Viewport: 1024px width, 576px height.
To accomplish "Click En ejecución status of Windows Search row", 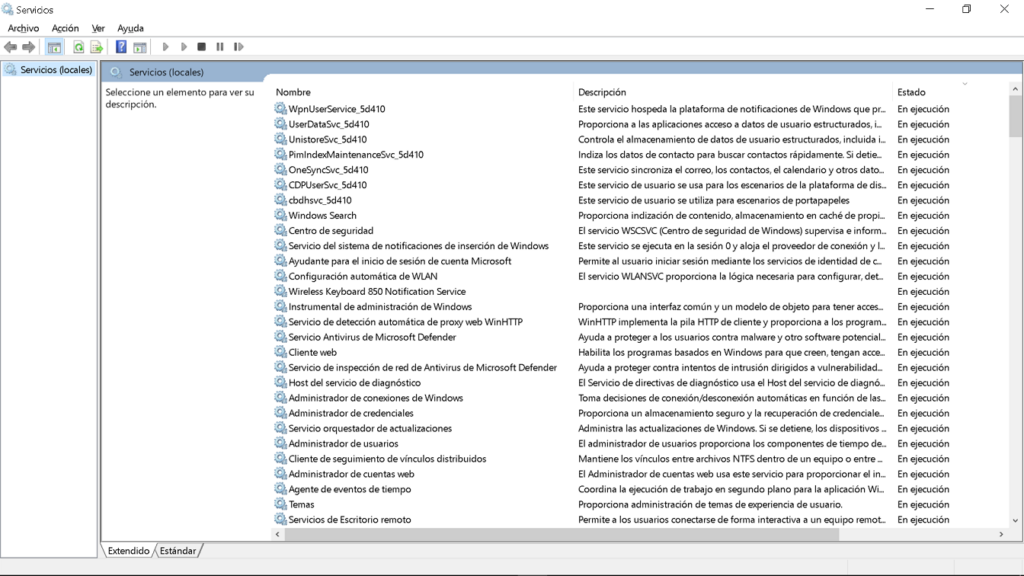I will 923,216.
